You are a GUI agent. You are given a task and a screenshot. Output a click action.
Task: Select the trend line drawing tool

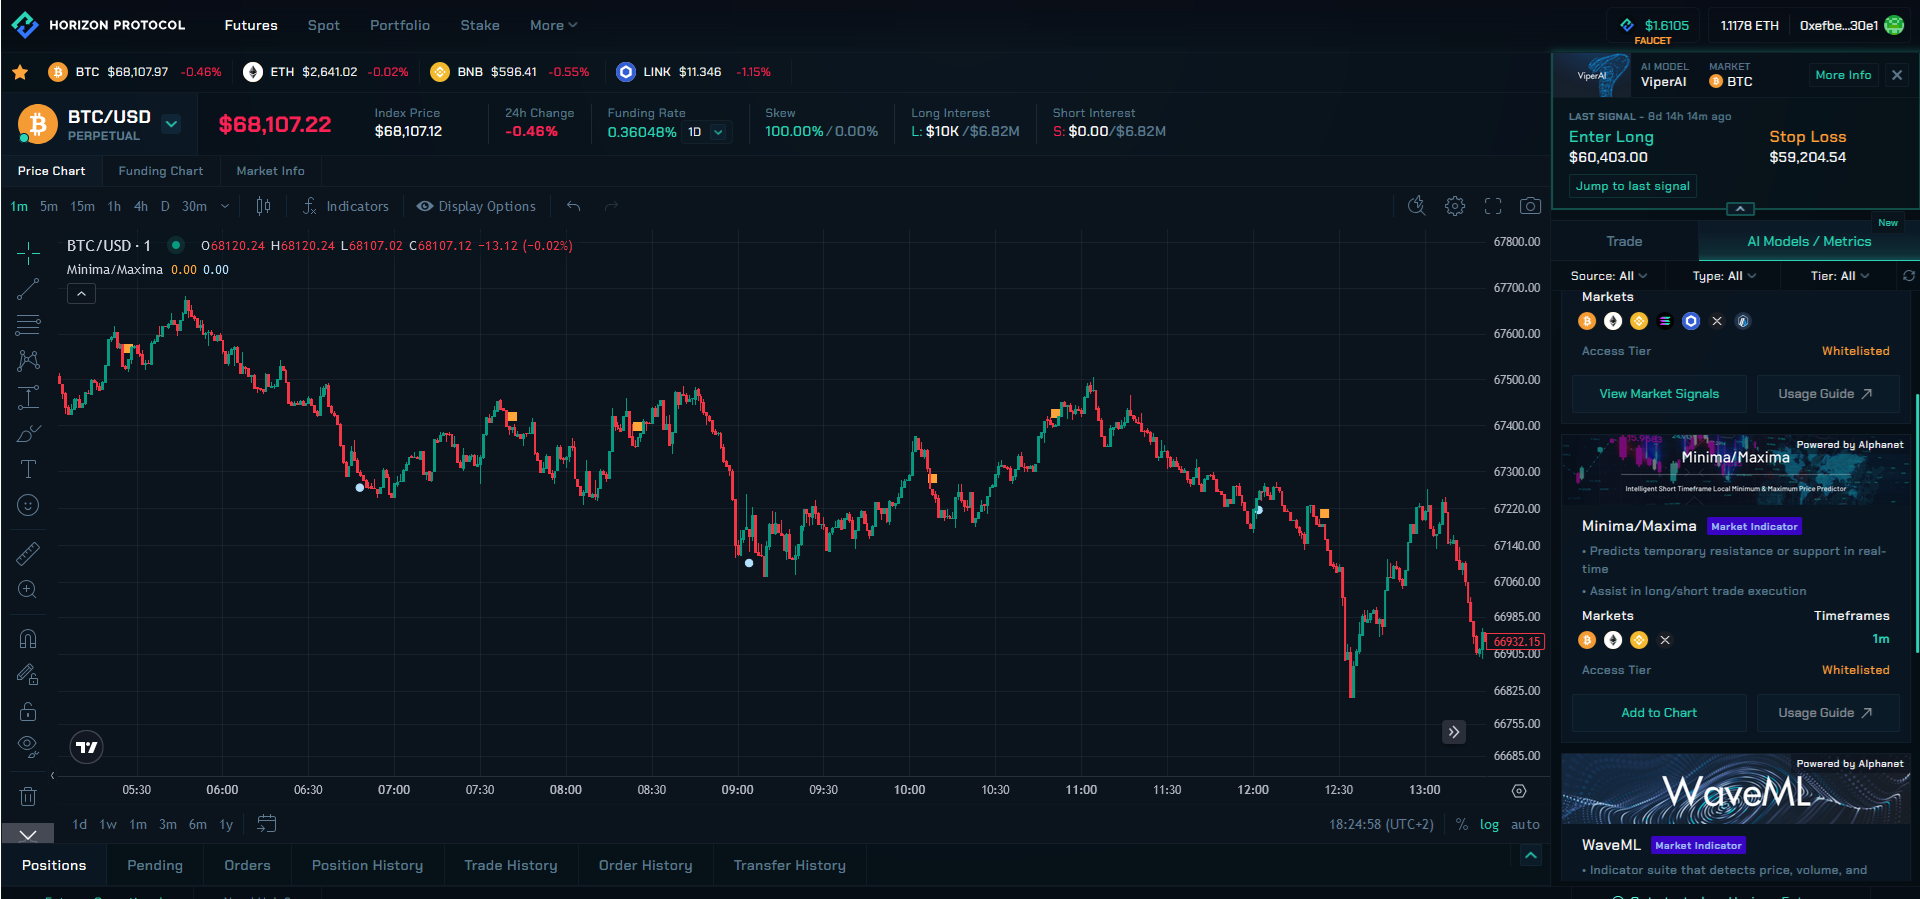pos(28,290)
